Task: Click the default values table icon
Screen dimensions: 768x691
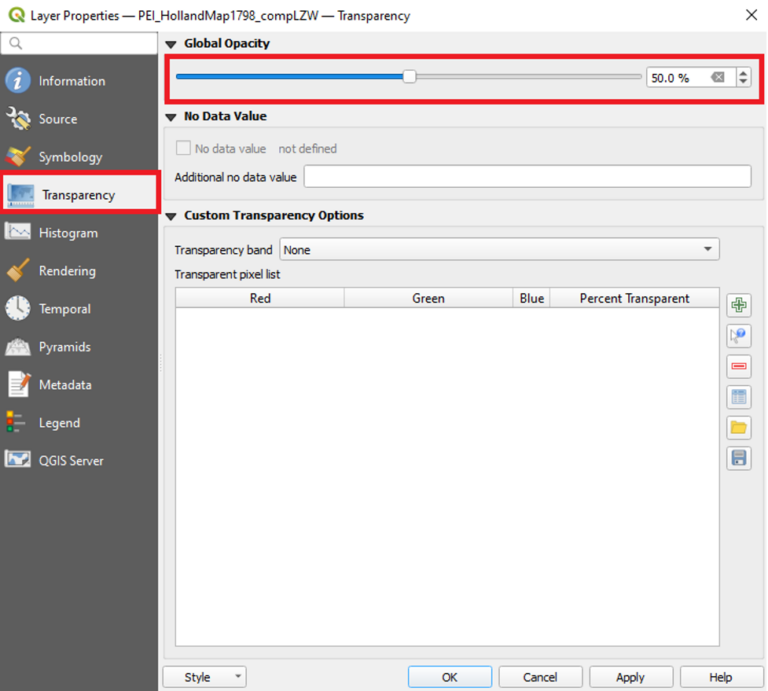Action: coord(739,397)
